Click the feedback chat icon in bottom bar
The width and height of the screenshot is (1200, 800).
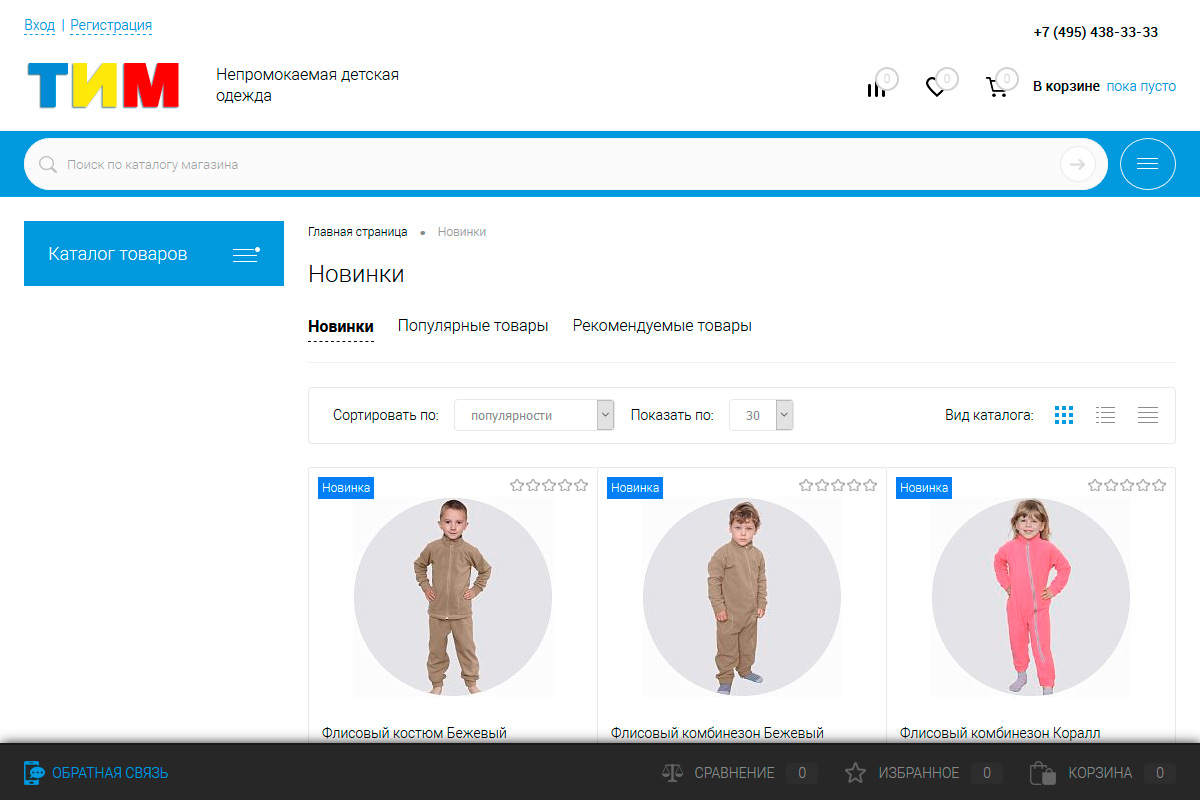tap(34, 773)
